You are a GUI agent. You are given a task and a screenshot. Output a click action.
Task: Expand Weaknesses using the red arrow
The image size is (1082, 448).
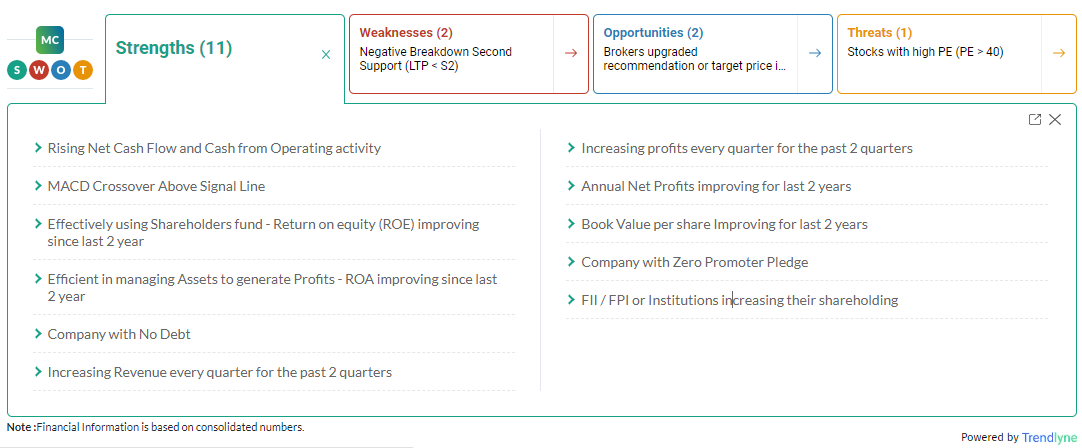click(x=571, y=53)
